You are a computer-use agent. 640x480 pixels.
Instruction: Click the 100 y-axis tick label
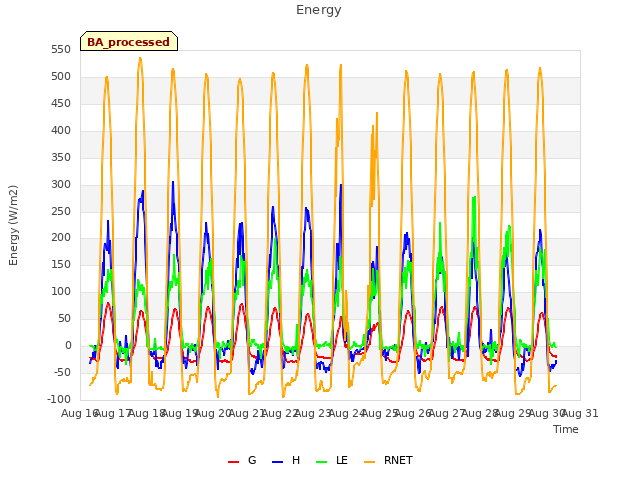click(x=61, y=291)
